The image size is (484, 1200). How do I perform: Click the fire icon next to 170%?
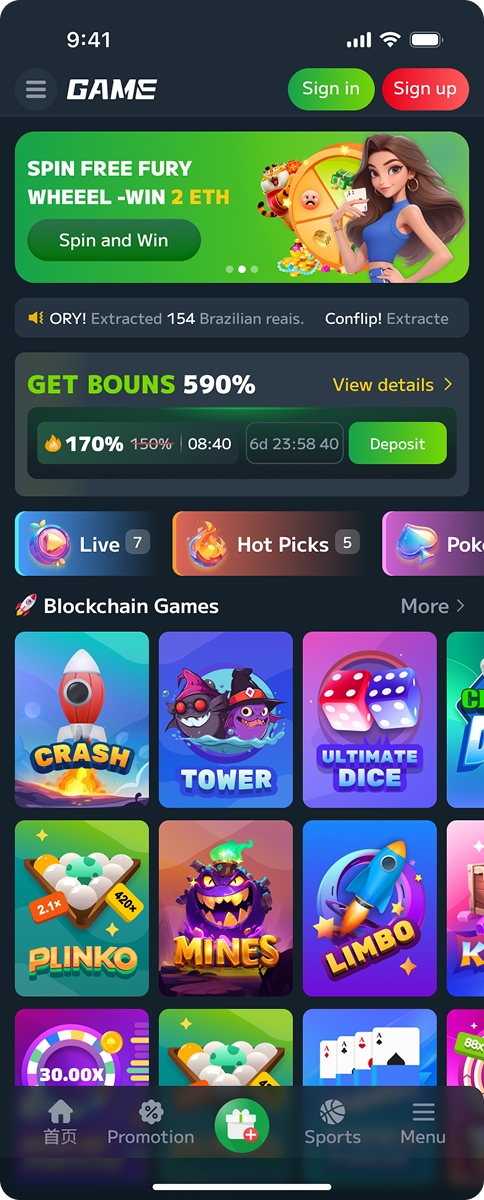click(x=53, y=443)
